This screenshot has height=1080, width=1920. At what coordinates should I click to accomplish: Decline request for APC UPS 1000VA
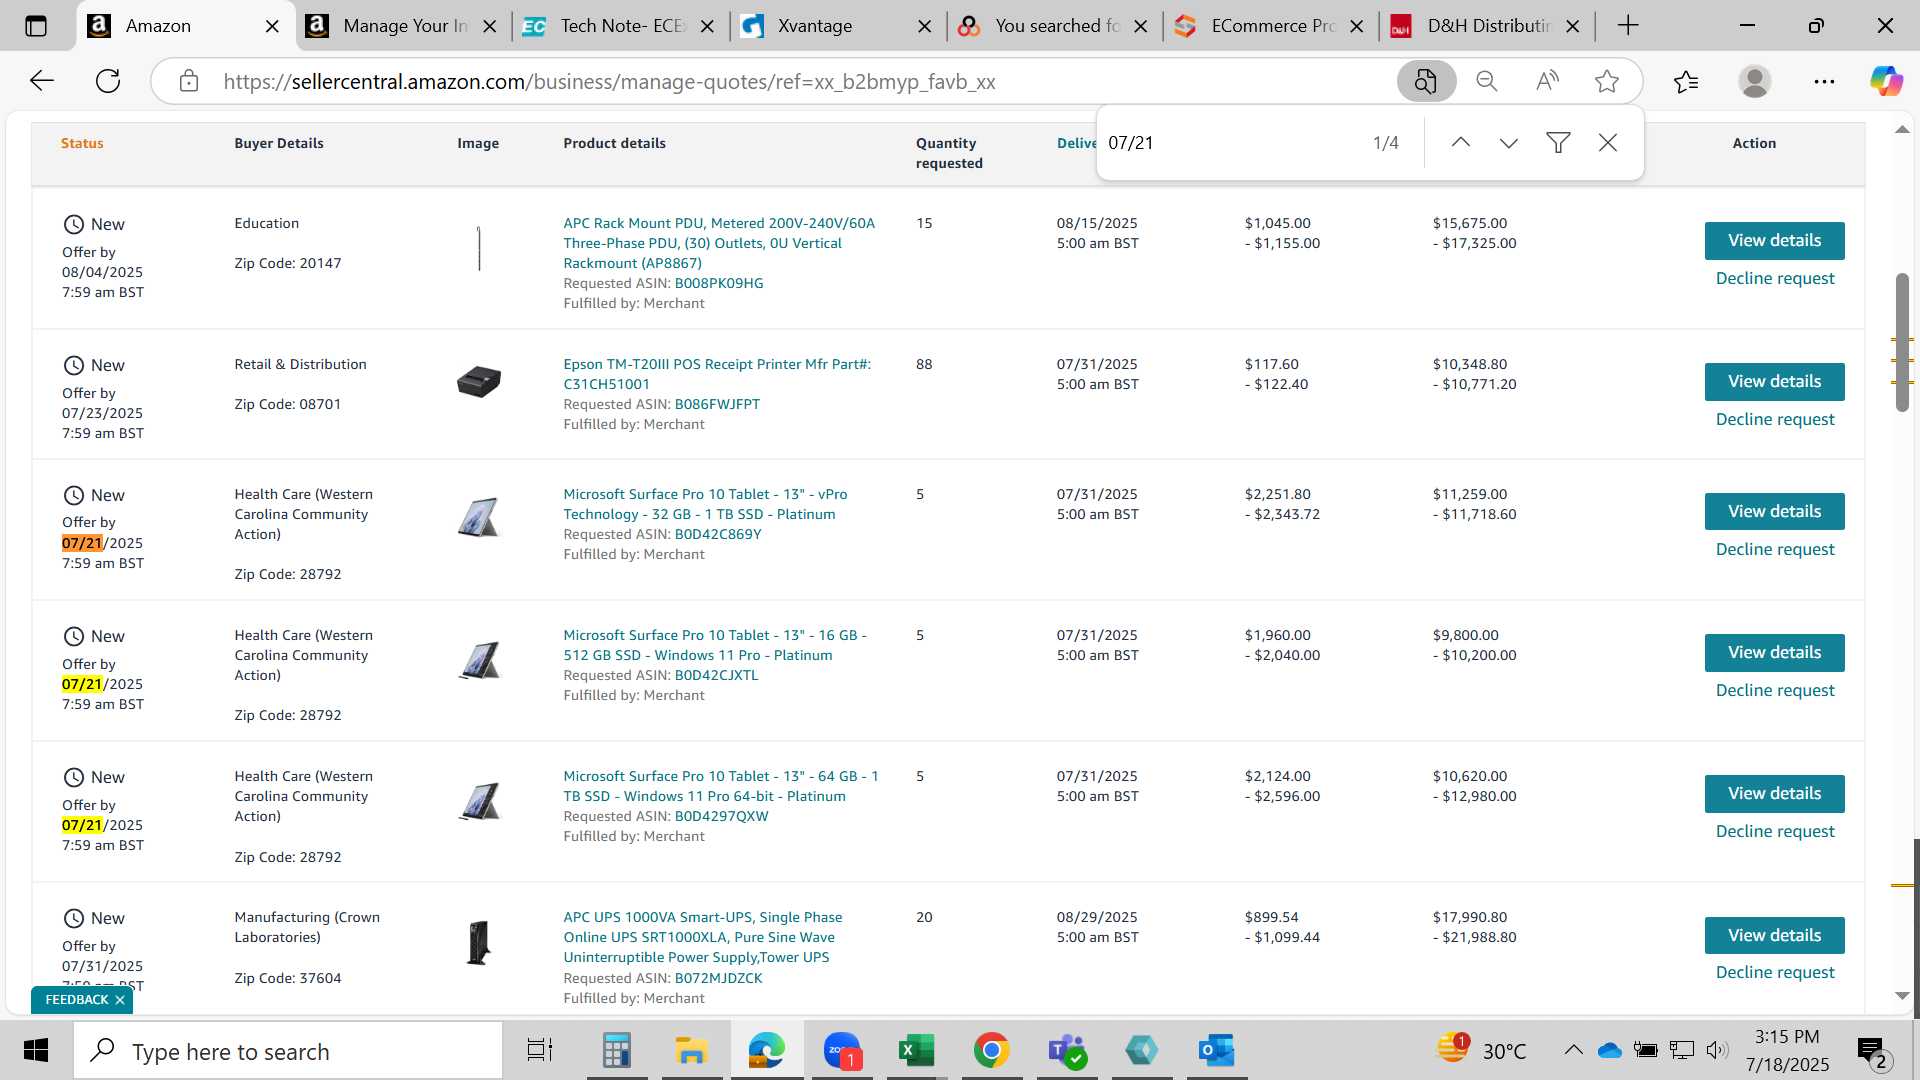click(1775, 973)
